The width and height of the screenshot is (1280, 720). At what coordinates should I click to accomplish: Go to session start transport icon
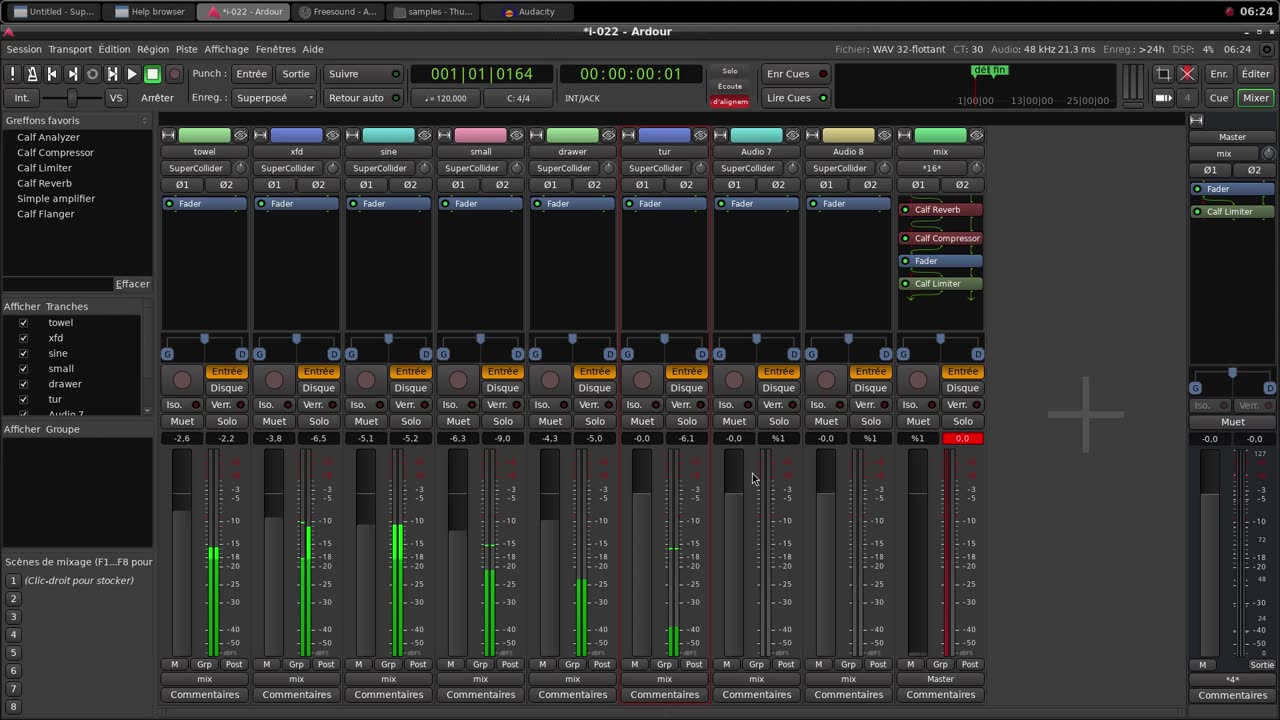coord(52,74)
